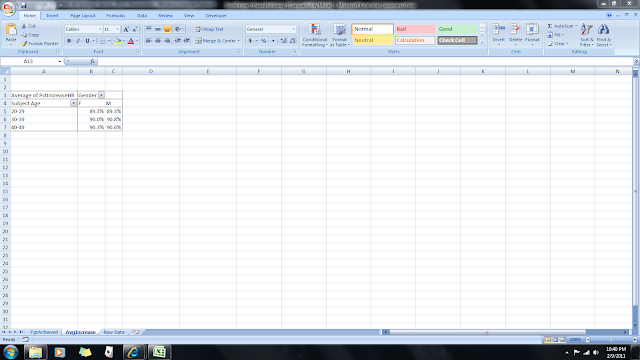Open the font size dropdown
Viewport: 640px width, 360px height.
click(x=118, y=29)
